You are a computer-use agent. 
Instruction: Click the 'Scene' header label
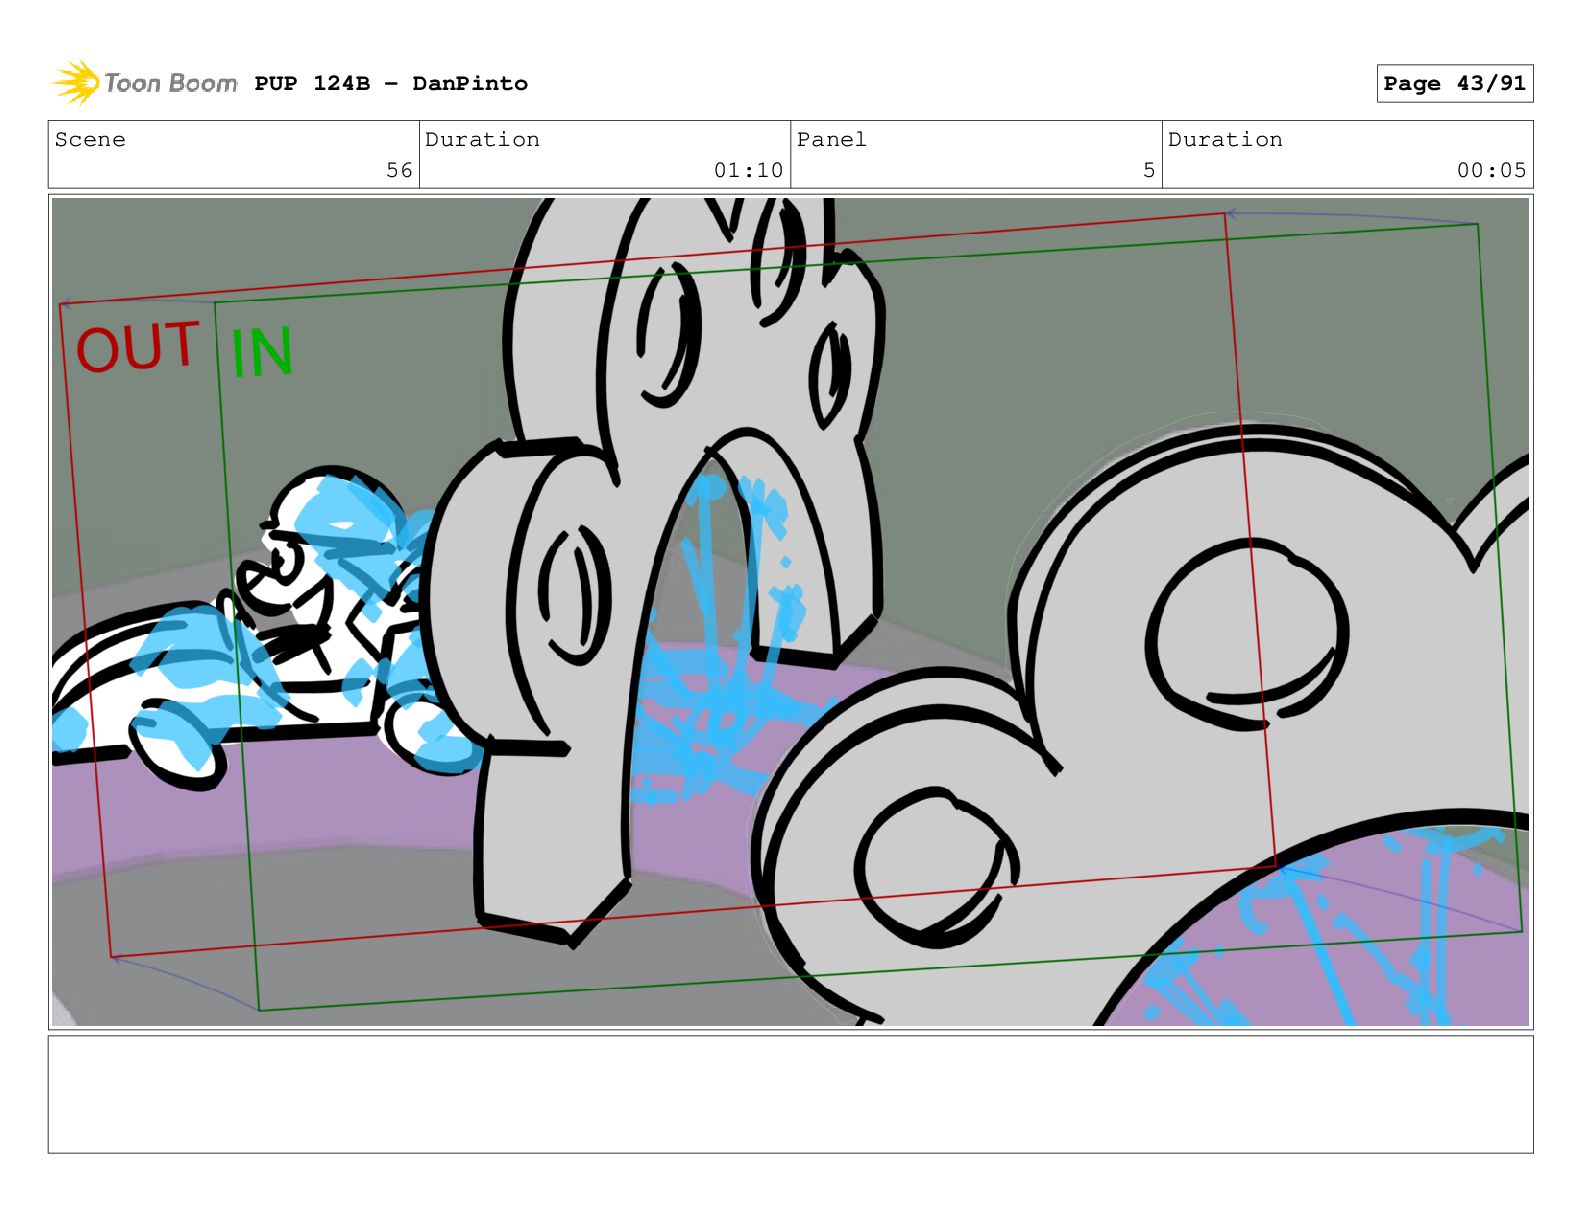tap(90, 140)
